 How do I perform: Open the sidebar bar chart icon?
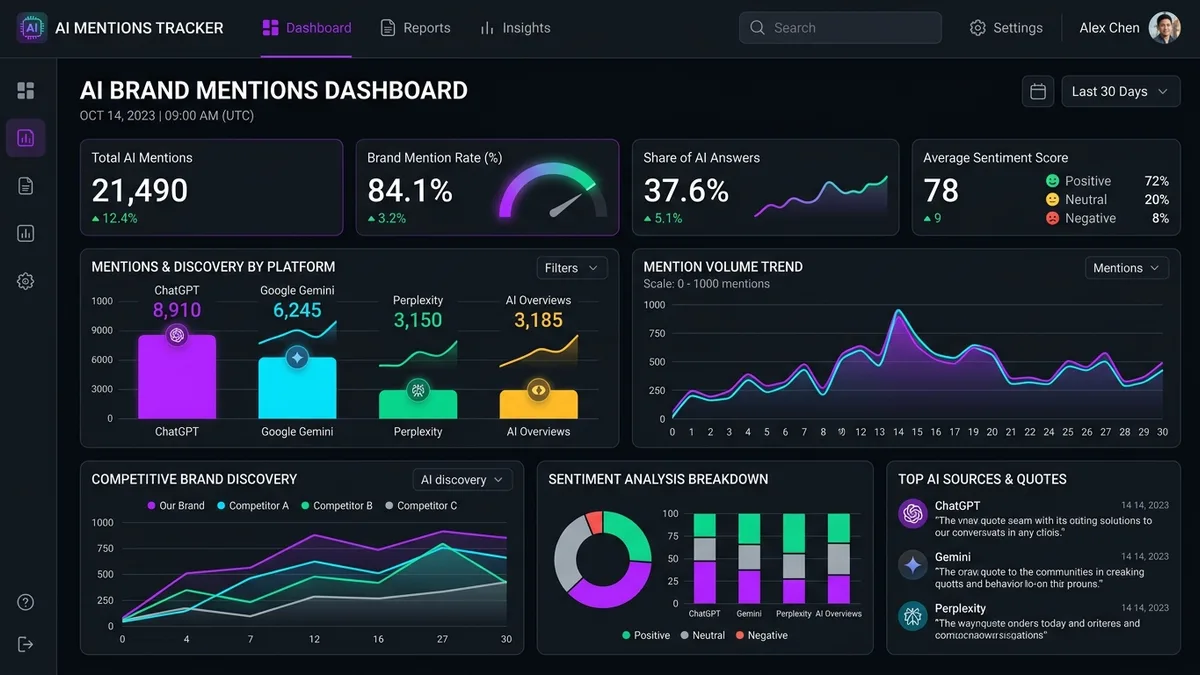[x=26, y=234]
